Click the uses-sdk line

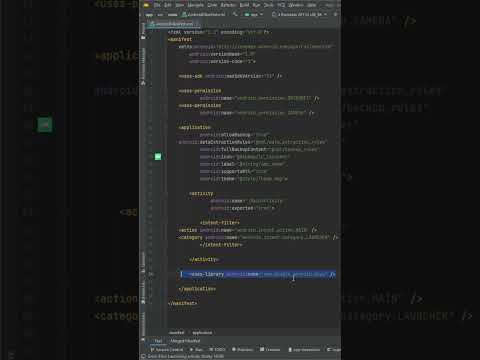(x=230, y=76)
